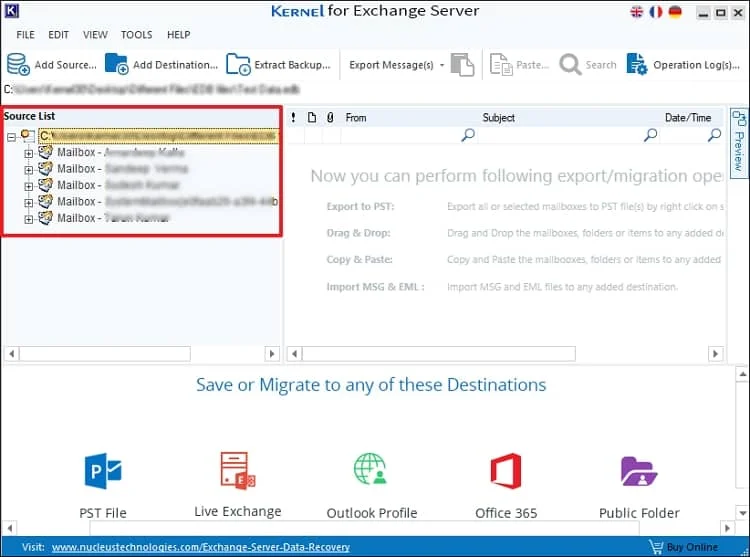Sort by attachment paperclip column

coord(330,117)
